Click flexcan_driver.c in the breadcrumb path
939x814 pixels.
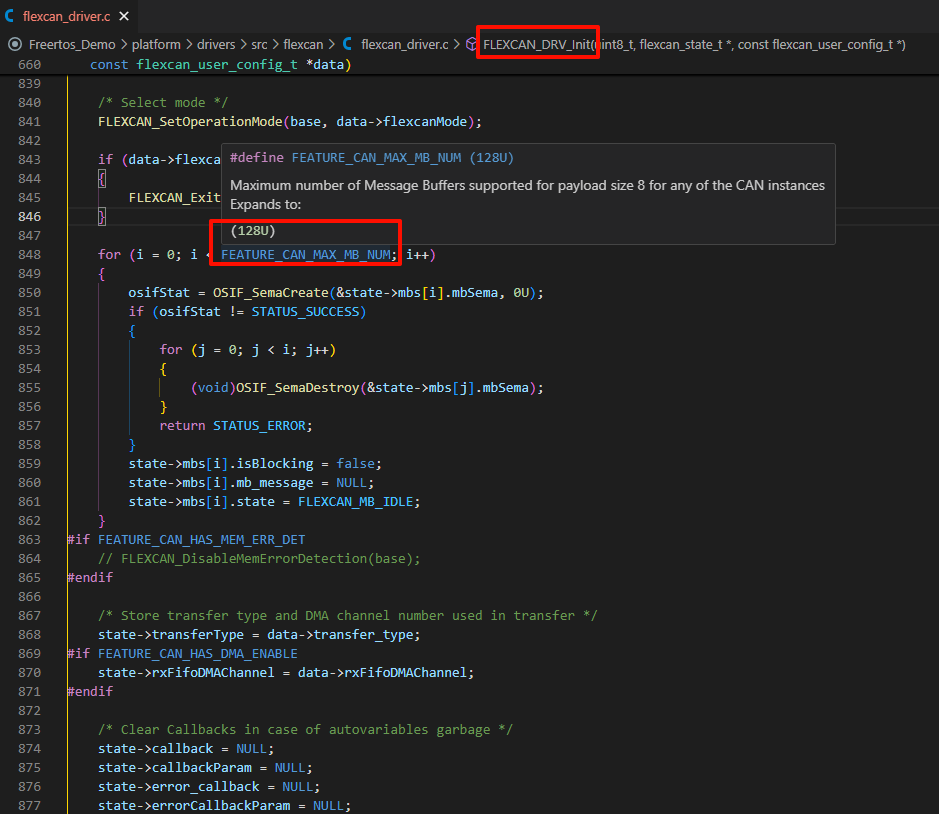[404, 44]
